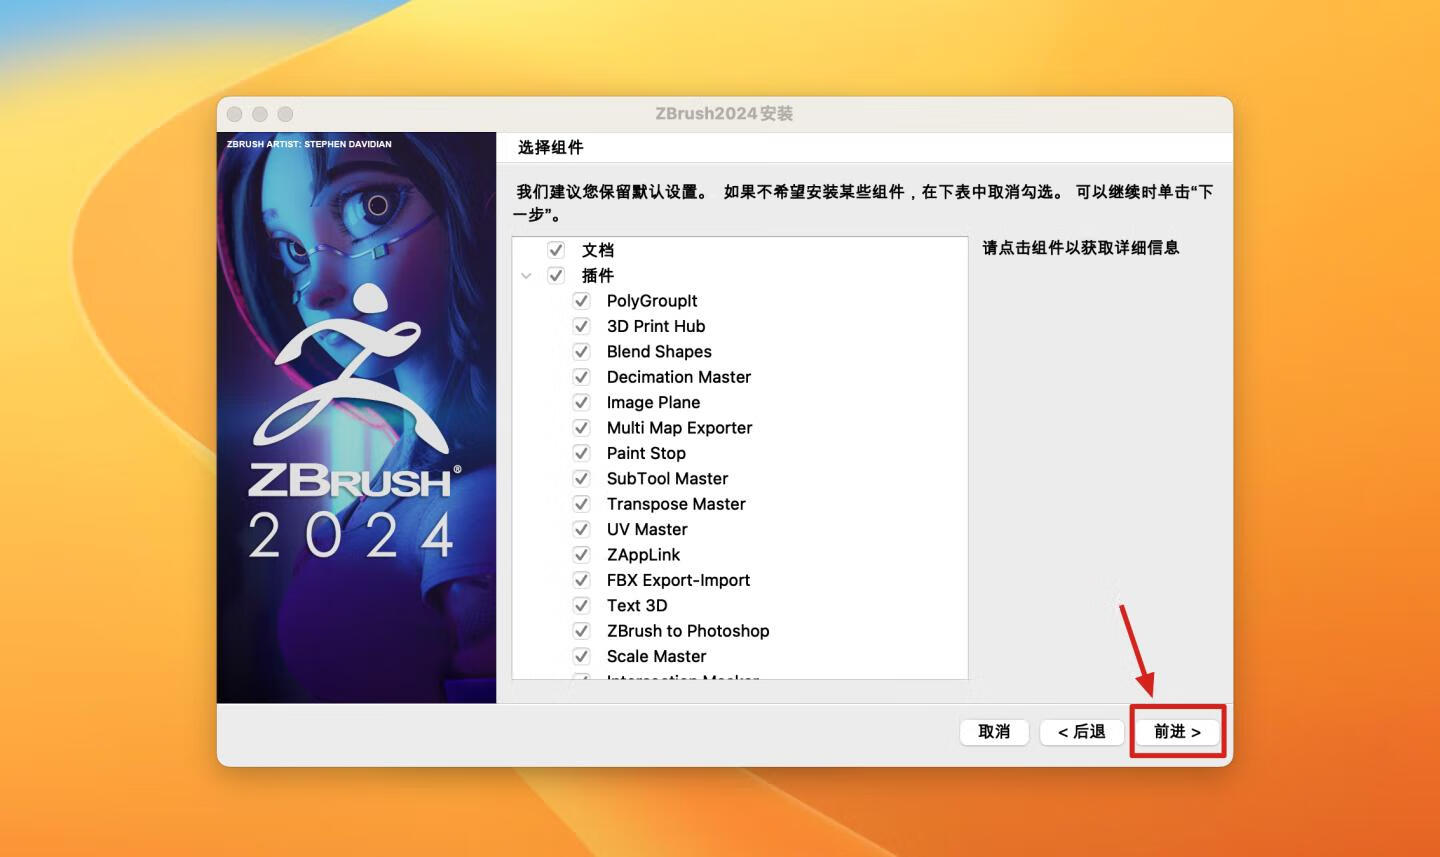1440x857 pixels.
Task: Select the Blend Shapes label
Action: pyautogui.click(x=659, y=352)
